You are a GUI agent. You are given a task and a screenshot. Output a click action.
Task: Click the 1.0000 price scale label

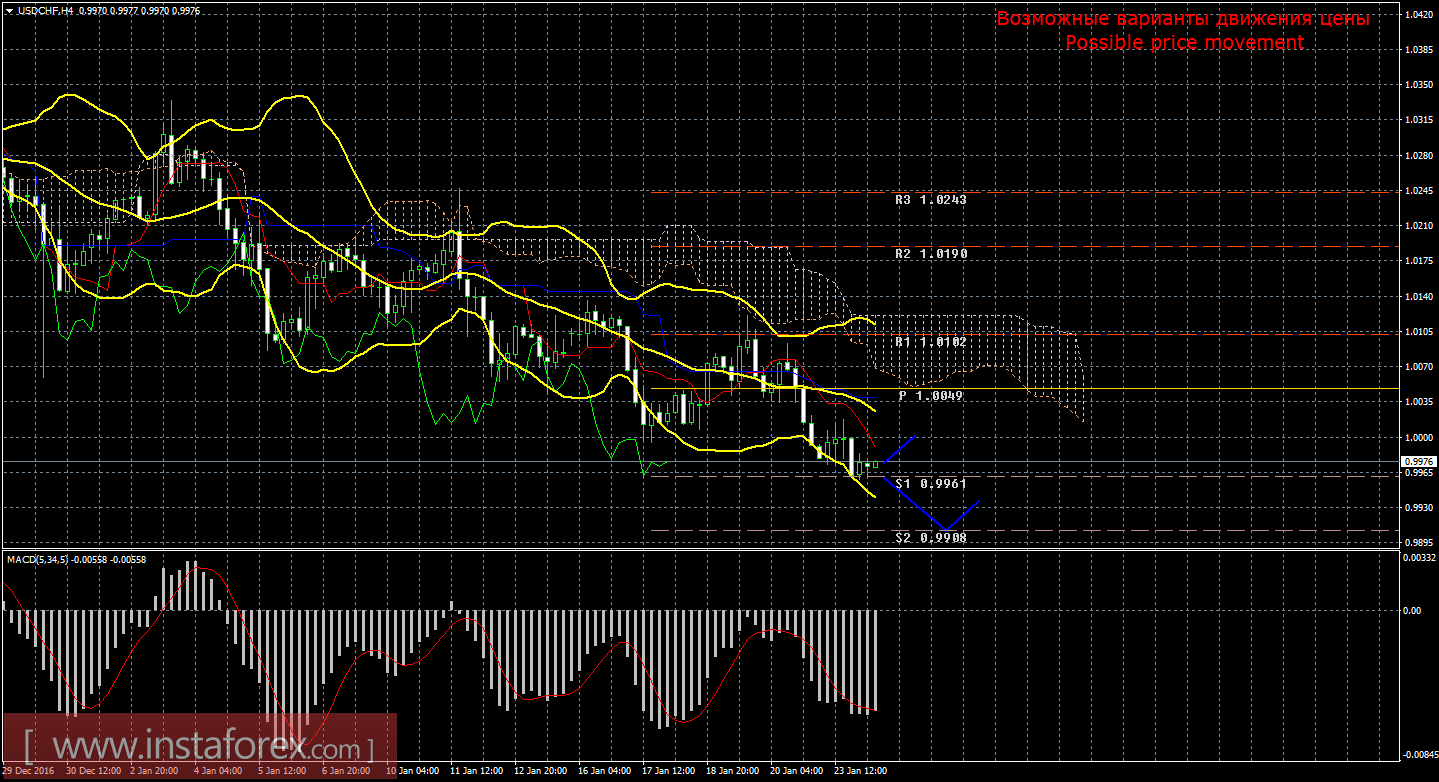1418,438
